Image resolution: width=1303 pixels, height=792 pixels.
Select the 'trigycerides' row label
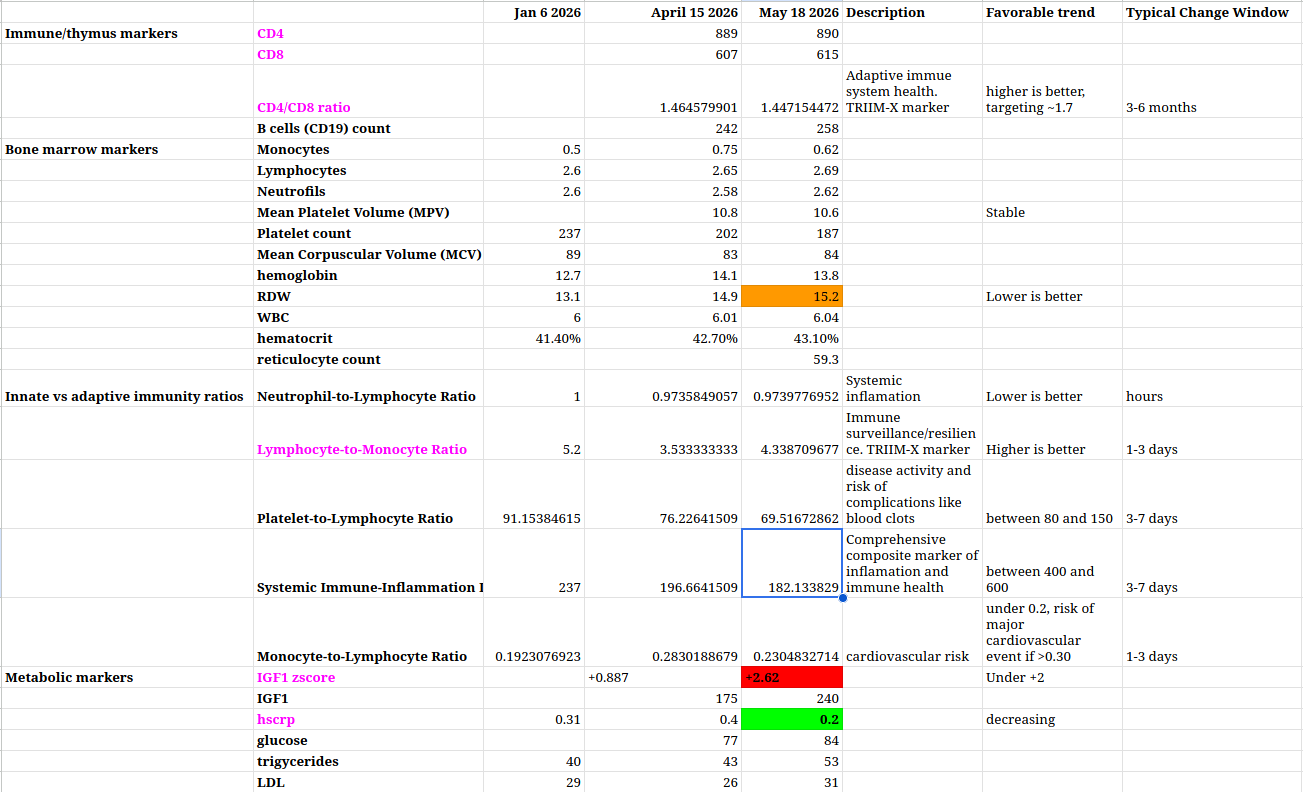coord(368,761)
